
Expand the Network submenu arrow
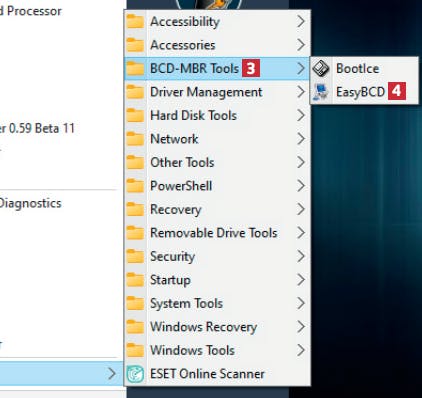(x=301, y=139)
